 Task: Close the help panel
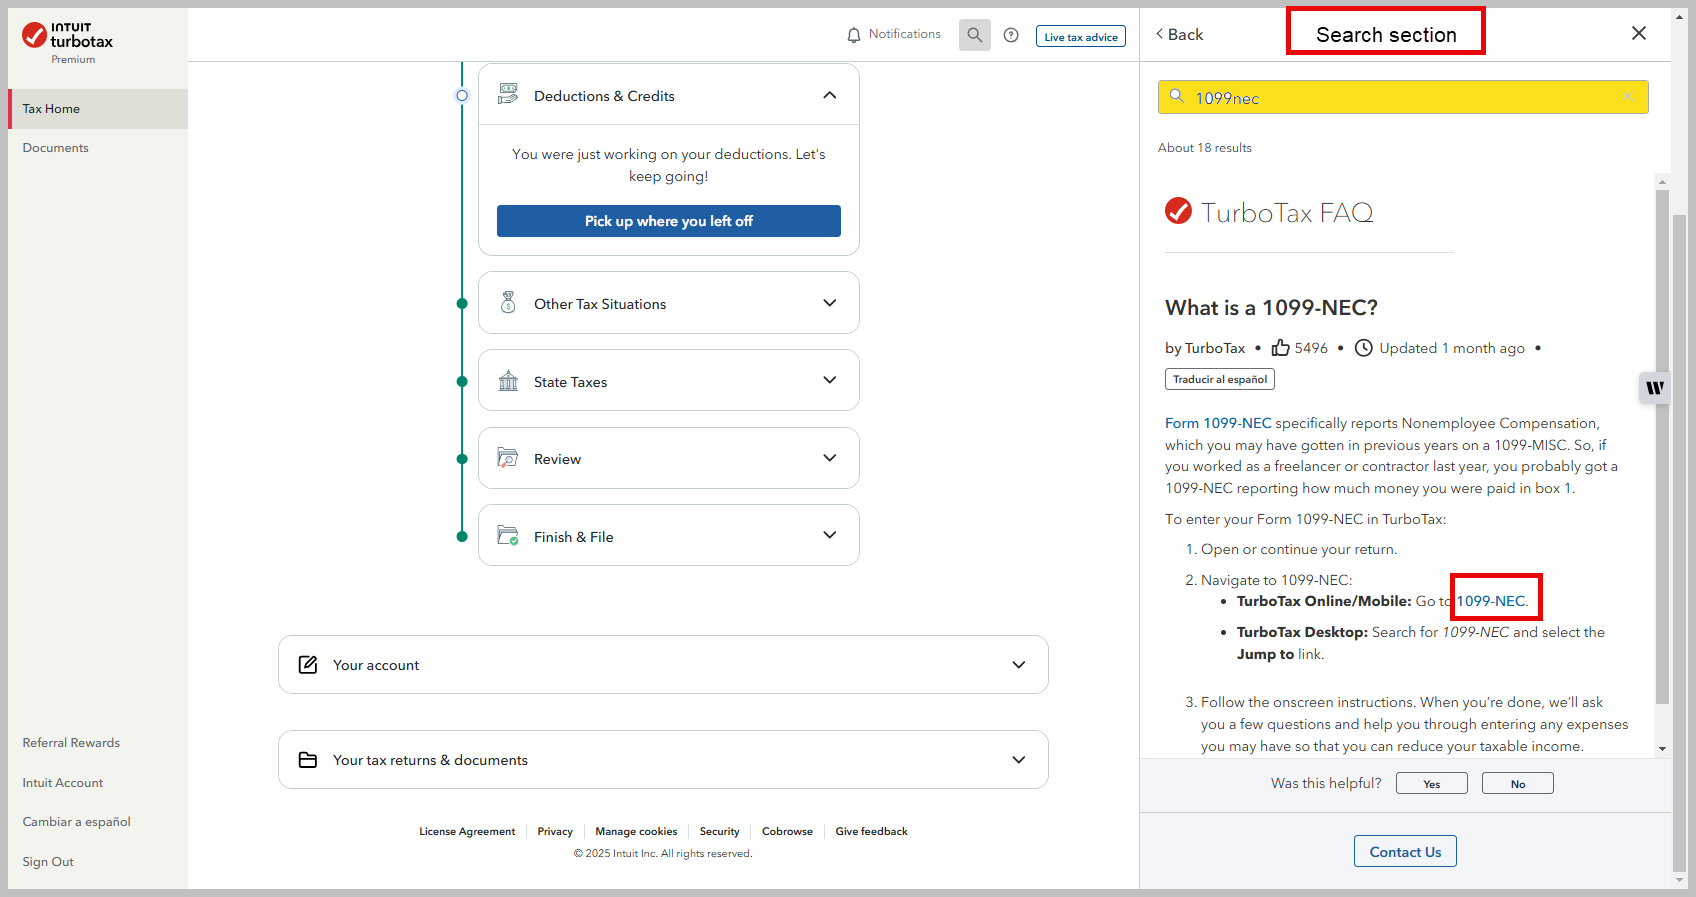[x=1638, y=34]
